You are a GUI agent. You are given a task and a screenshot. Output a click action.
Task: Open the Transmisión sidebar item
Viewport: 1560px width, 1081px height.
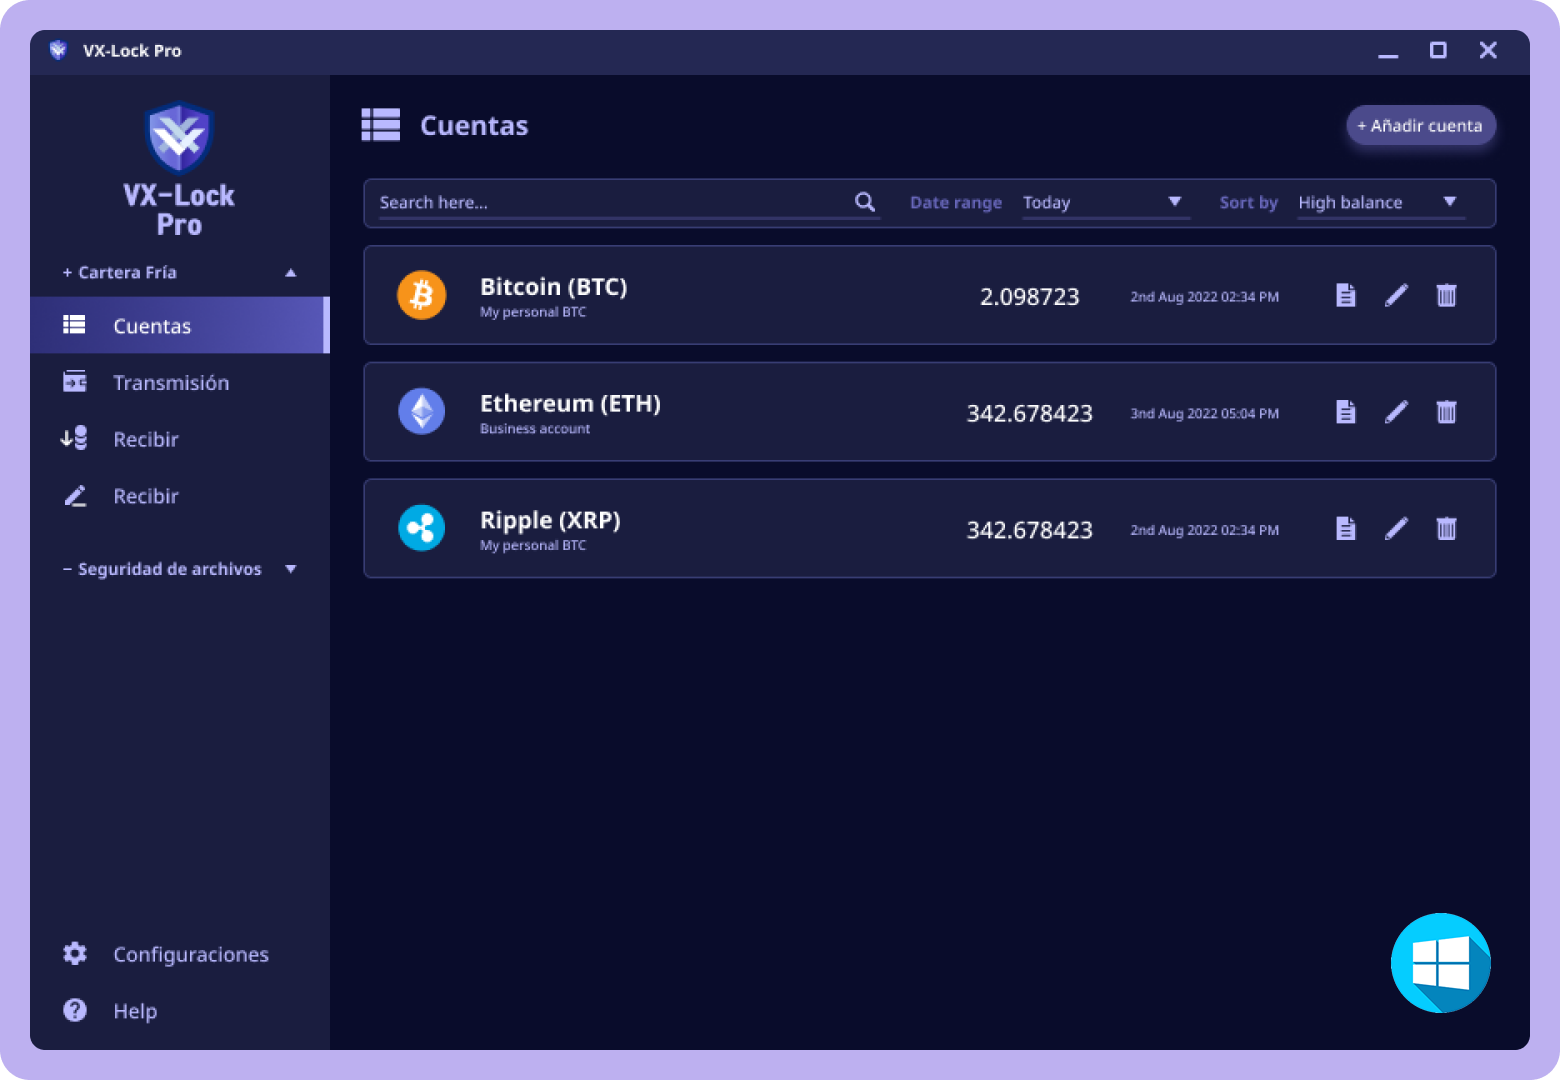tap(180, 382)
